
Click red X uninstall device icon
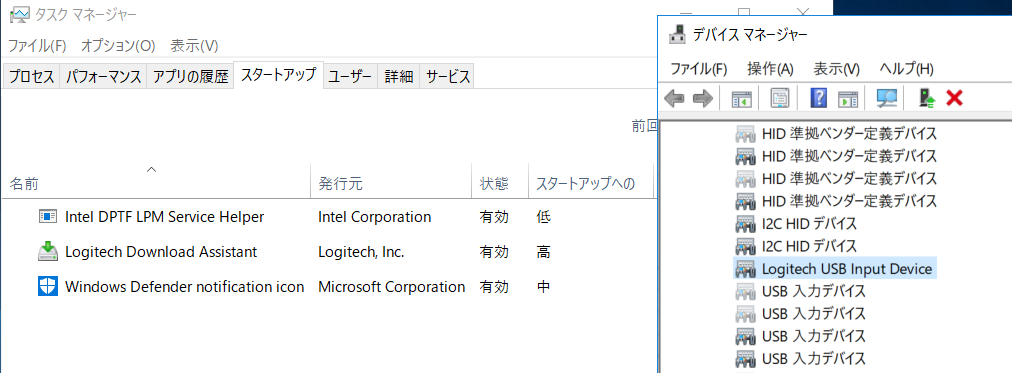coord(955,98)
